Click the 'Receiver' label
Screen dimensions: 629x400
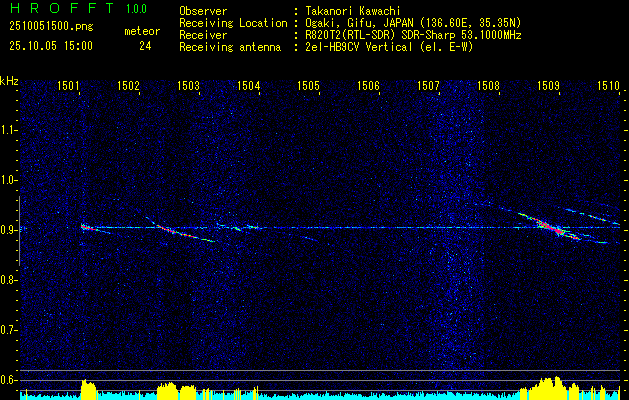(203, 35)
